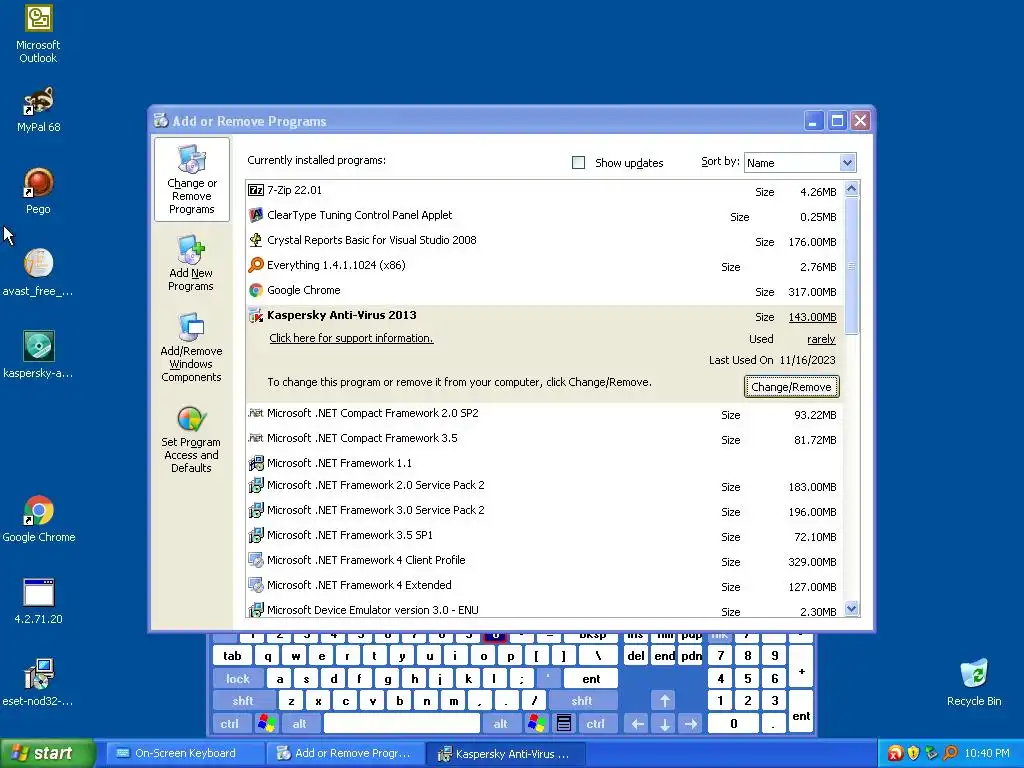Click the Kaspersky Anti-Virus 2013 entry icon
The image size is (1024, 768).
pos(256,315)
